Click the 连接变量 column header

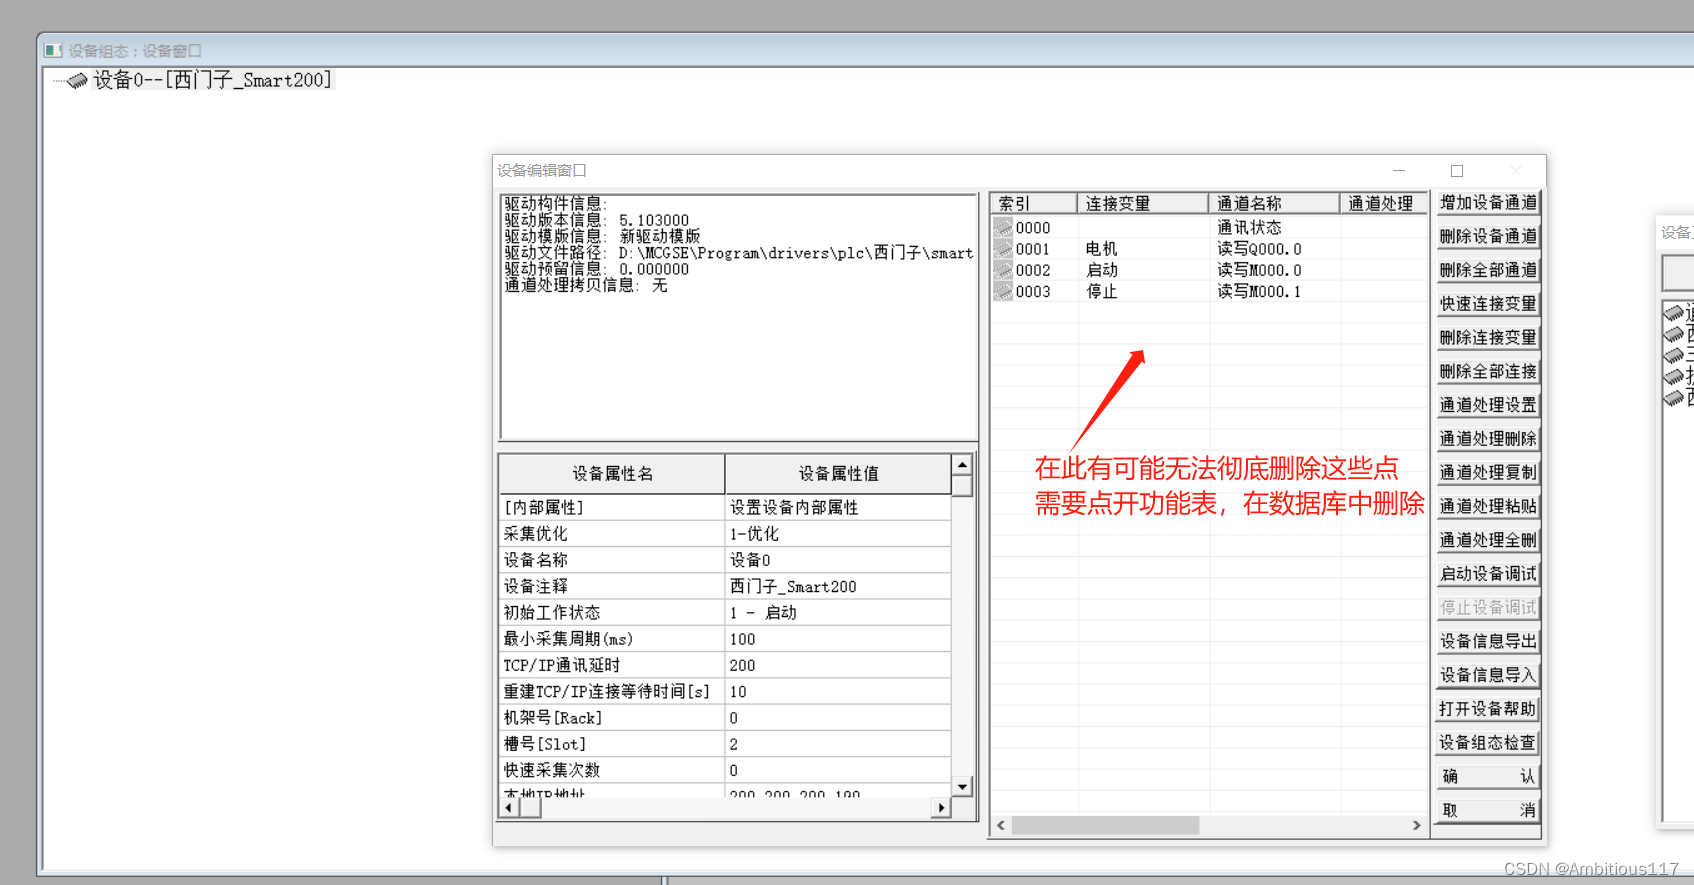click(x=1142, y=203)
